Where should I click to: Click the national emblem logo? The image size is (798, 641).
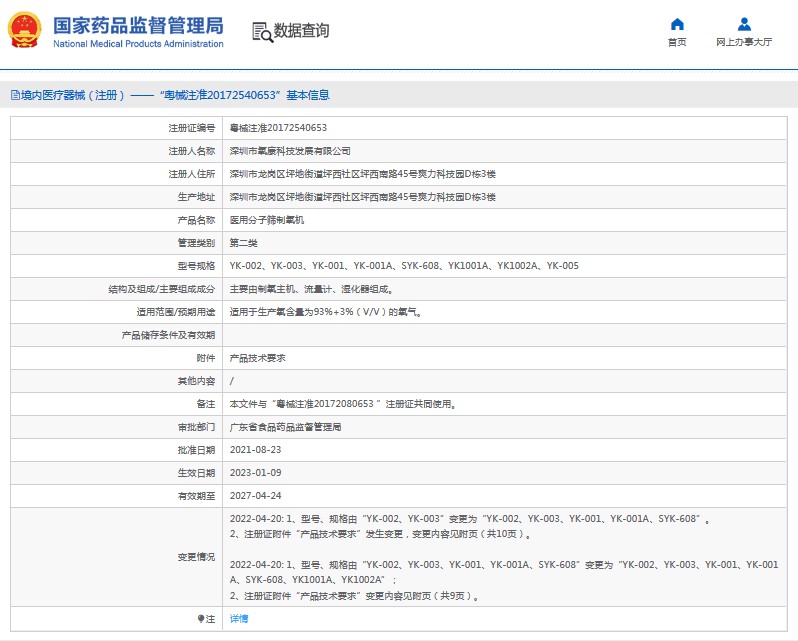[24, 30]
